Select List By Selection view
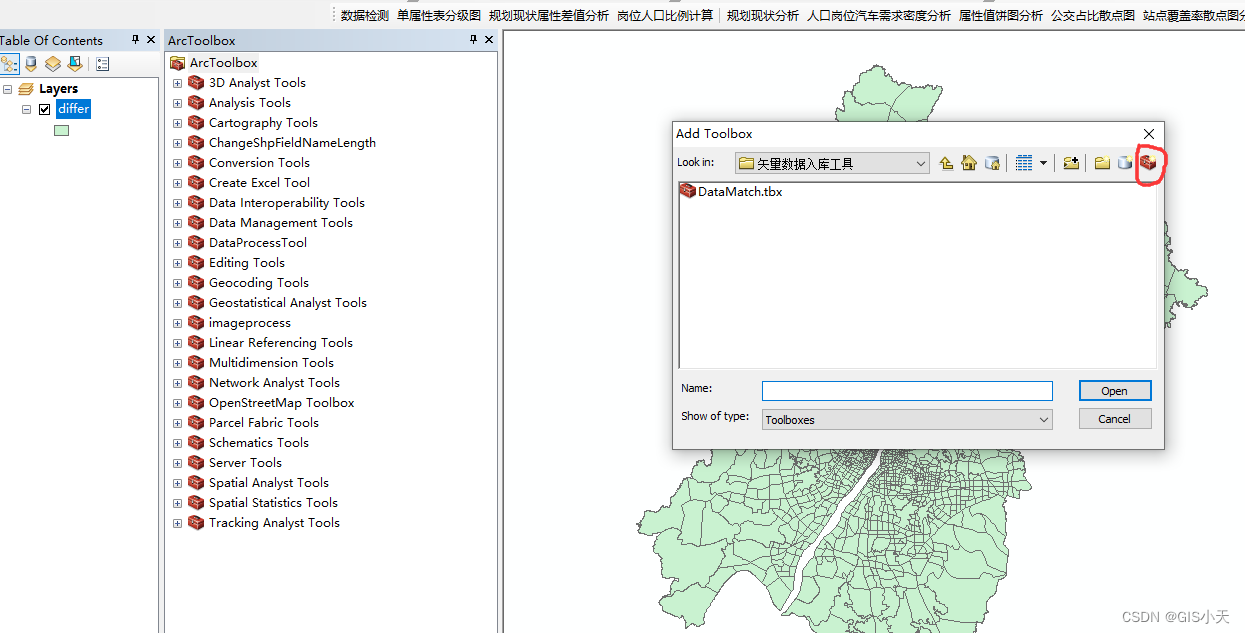 coord(73,63)
